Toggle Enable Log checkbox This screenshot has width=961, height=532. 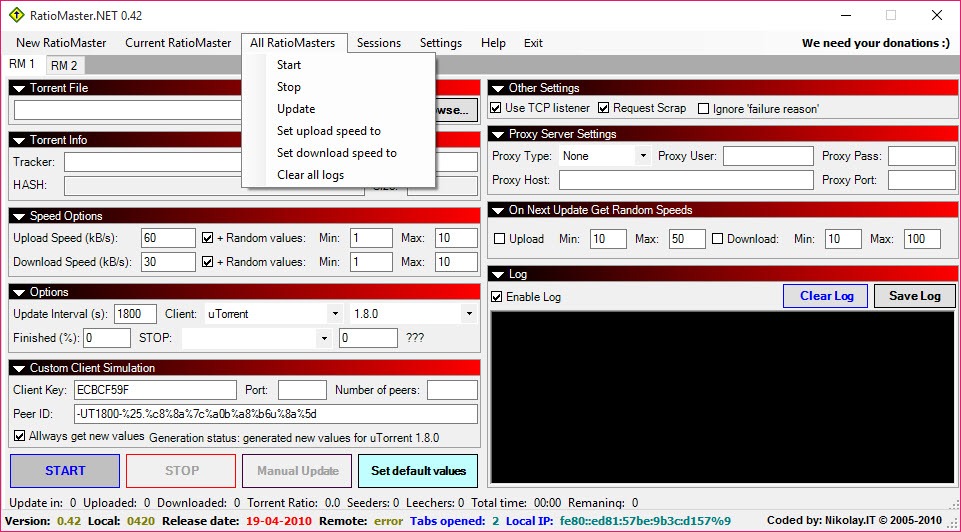tap(497, 297)
